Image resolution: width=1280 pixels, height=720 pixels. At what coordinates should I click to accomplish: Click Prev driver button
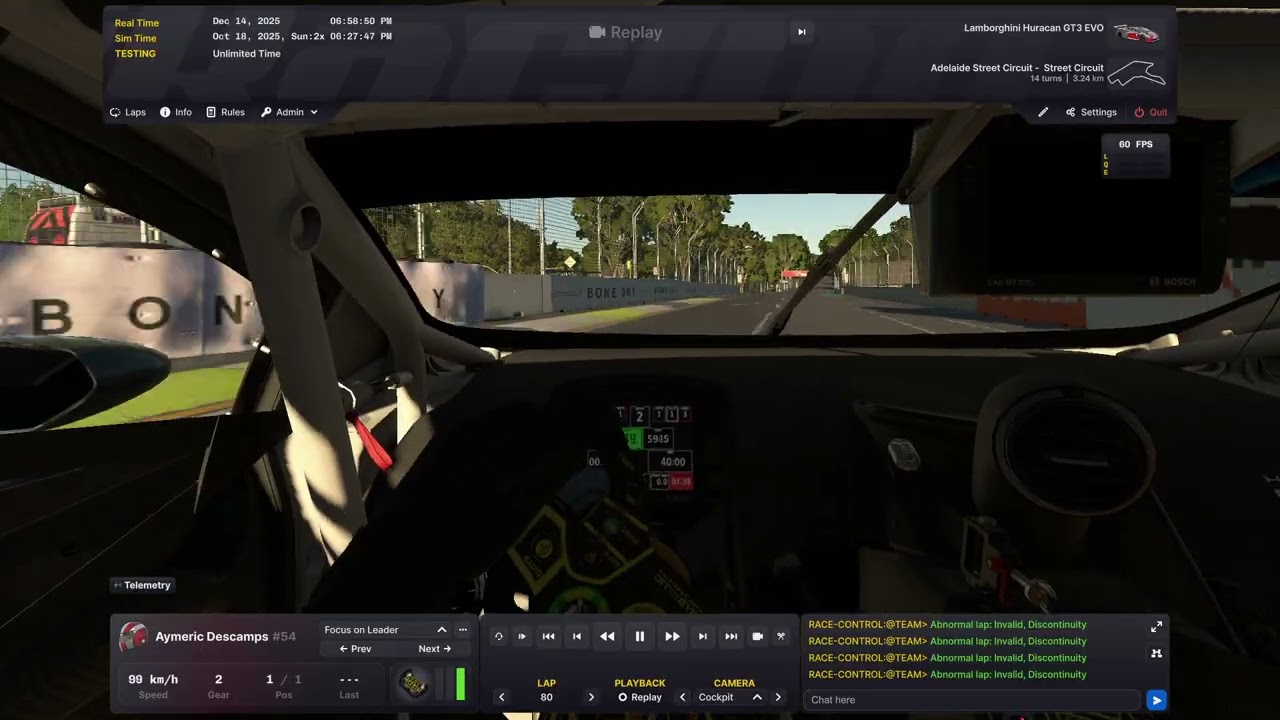355,649
